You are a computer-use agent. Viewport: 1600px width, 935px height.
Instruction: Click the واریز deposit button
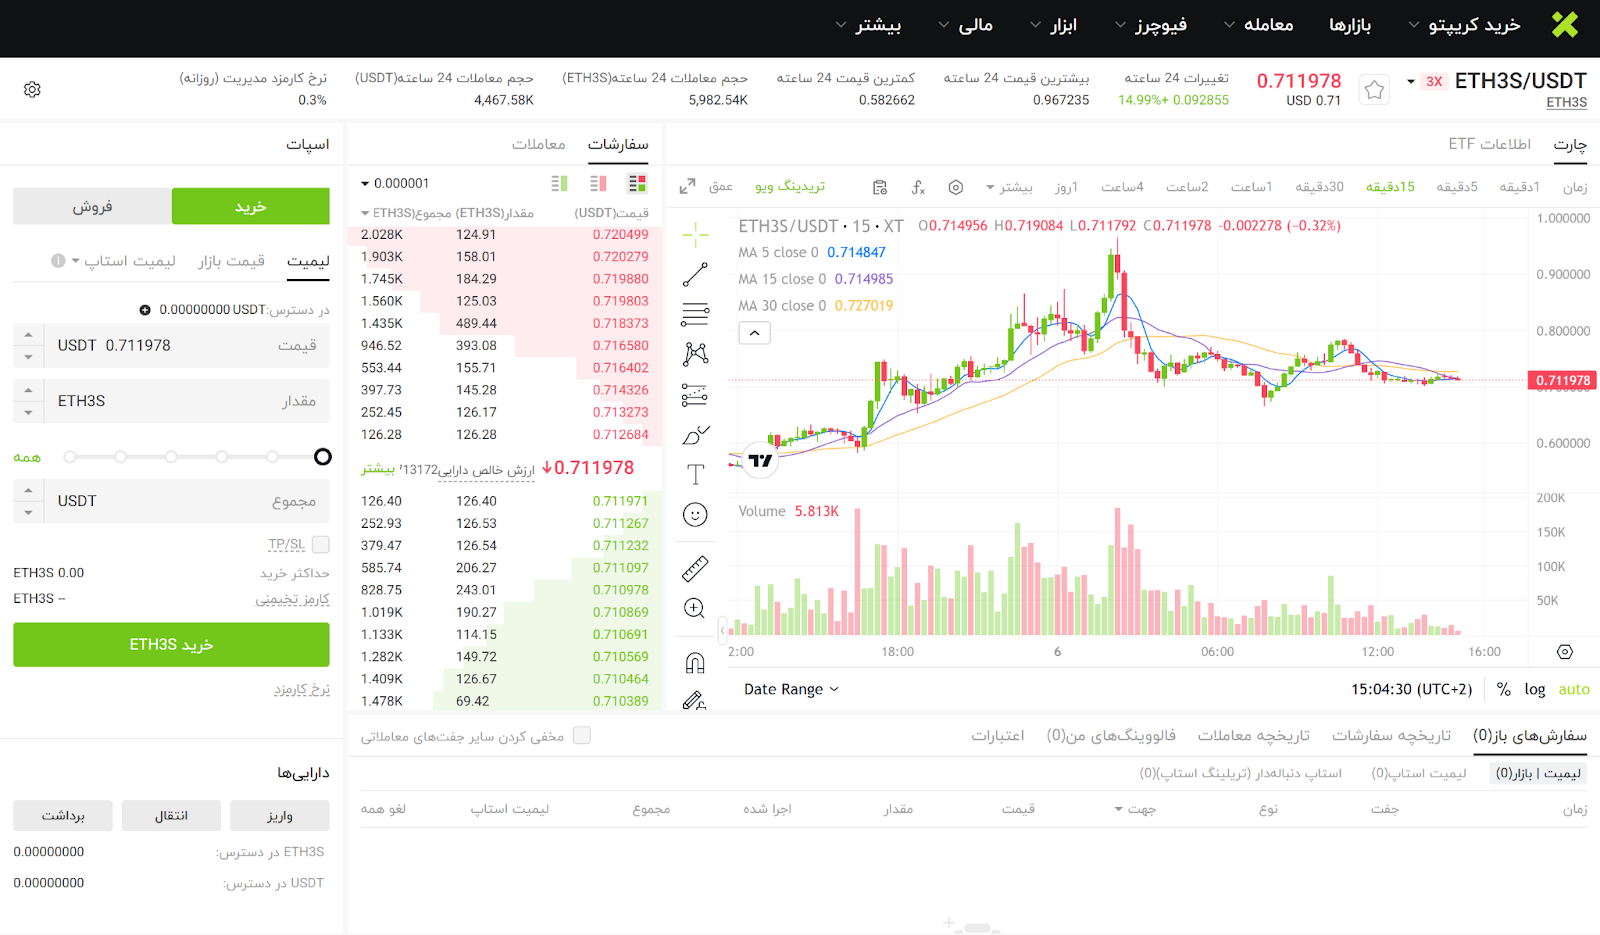[279, 816]
